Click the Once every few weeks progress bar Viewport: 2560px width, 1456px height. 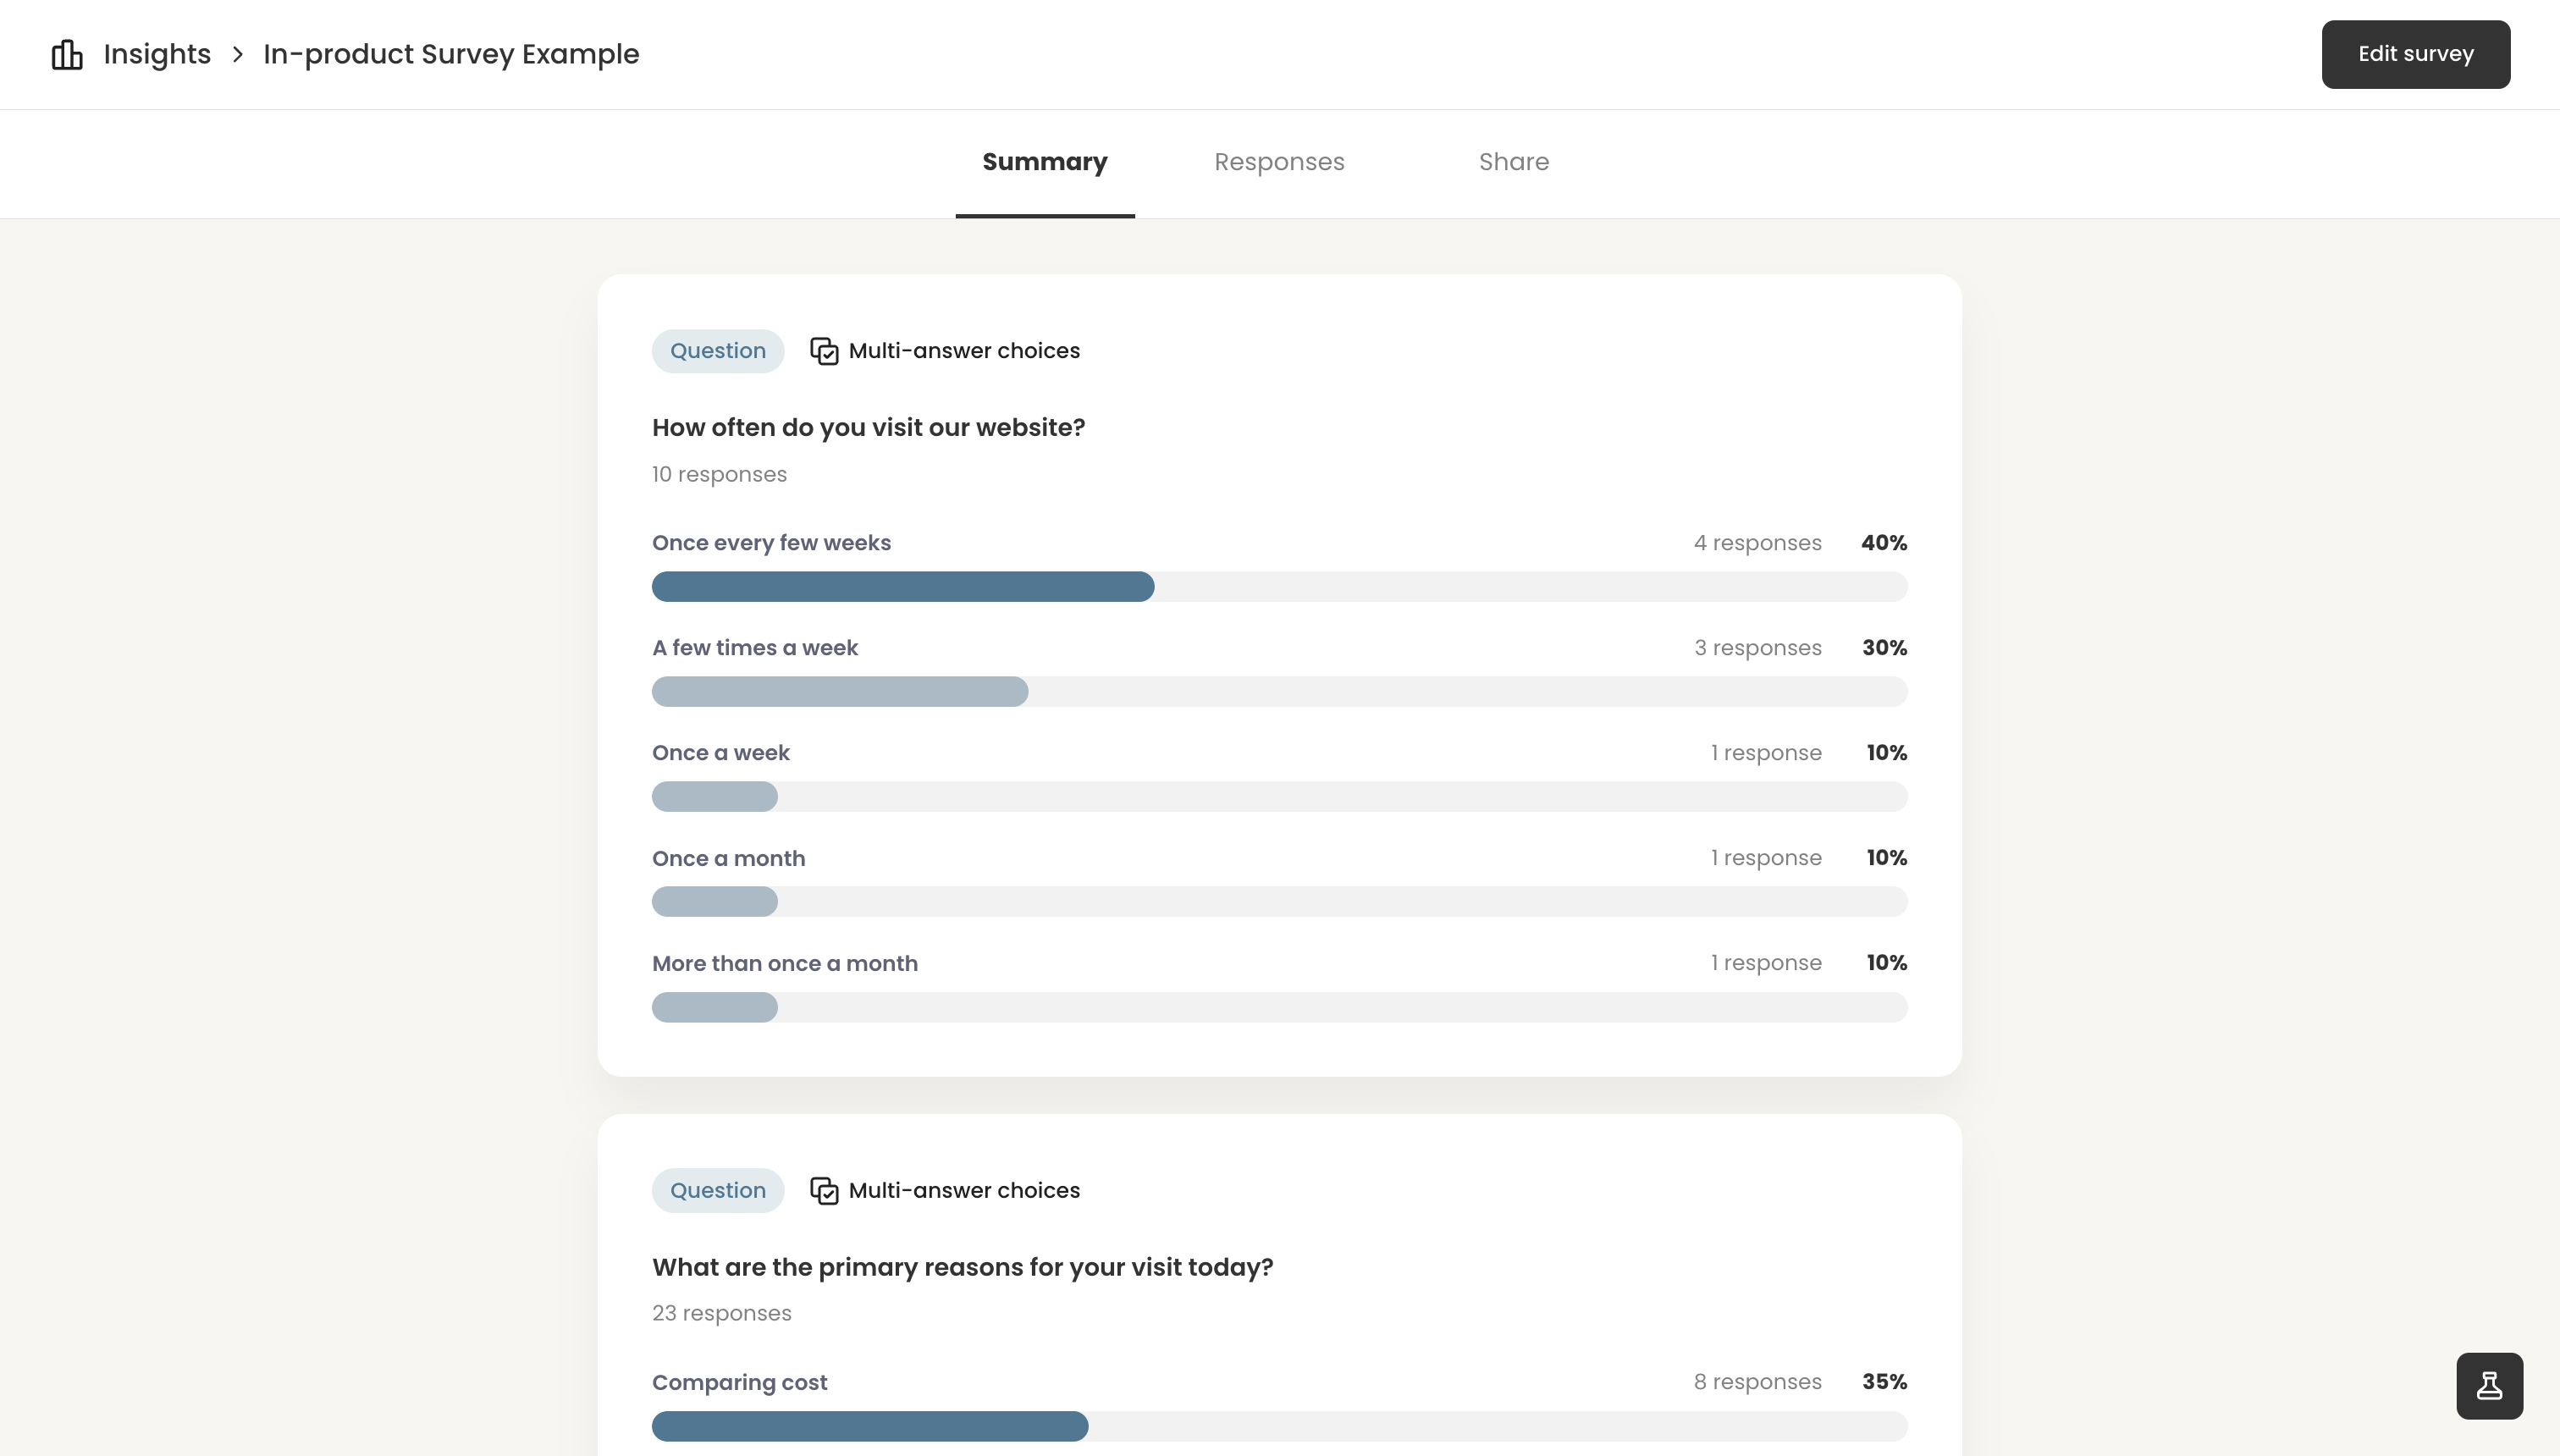[1279, 586]
